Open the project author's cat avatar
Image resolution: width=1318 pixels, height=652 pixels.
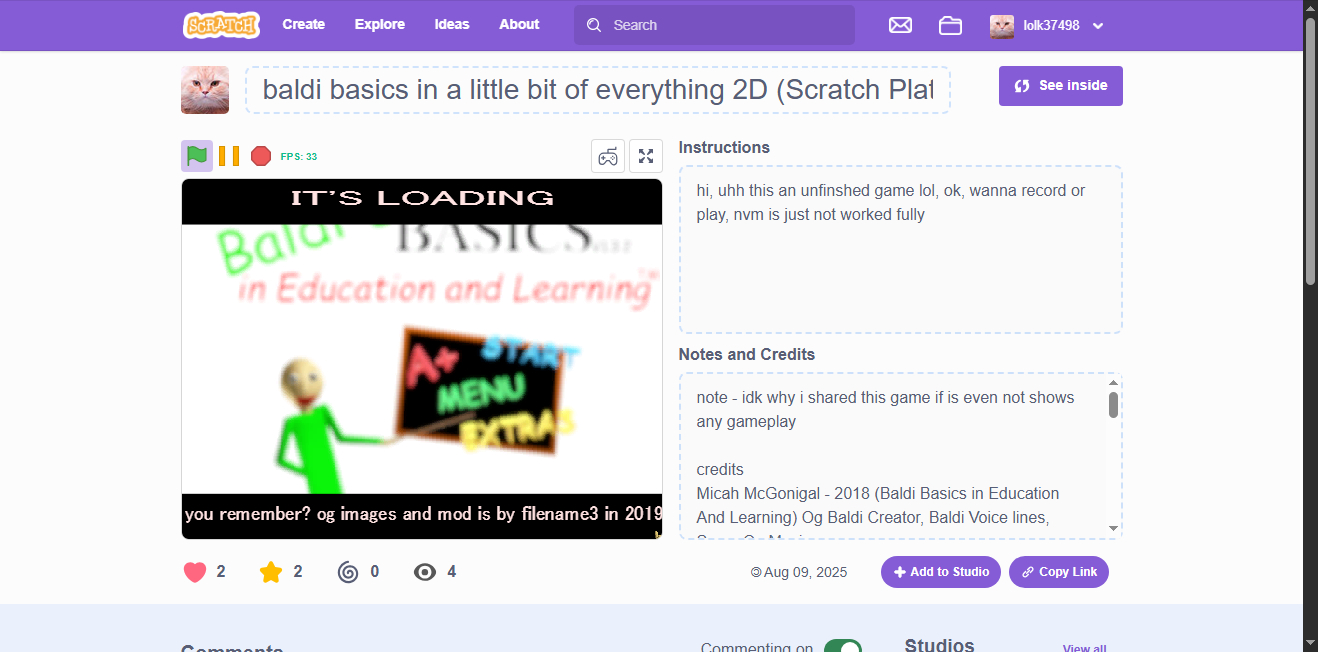pos(205,90)
